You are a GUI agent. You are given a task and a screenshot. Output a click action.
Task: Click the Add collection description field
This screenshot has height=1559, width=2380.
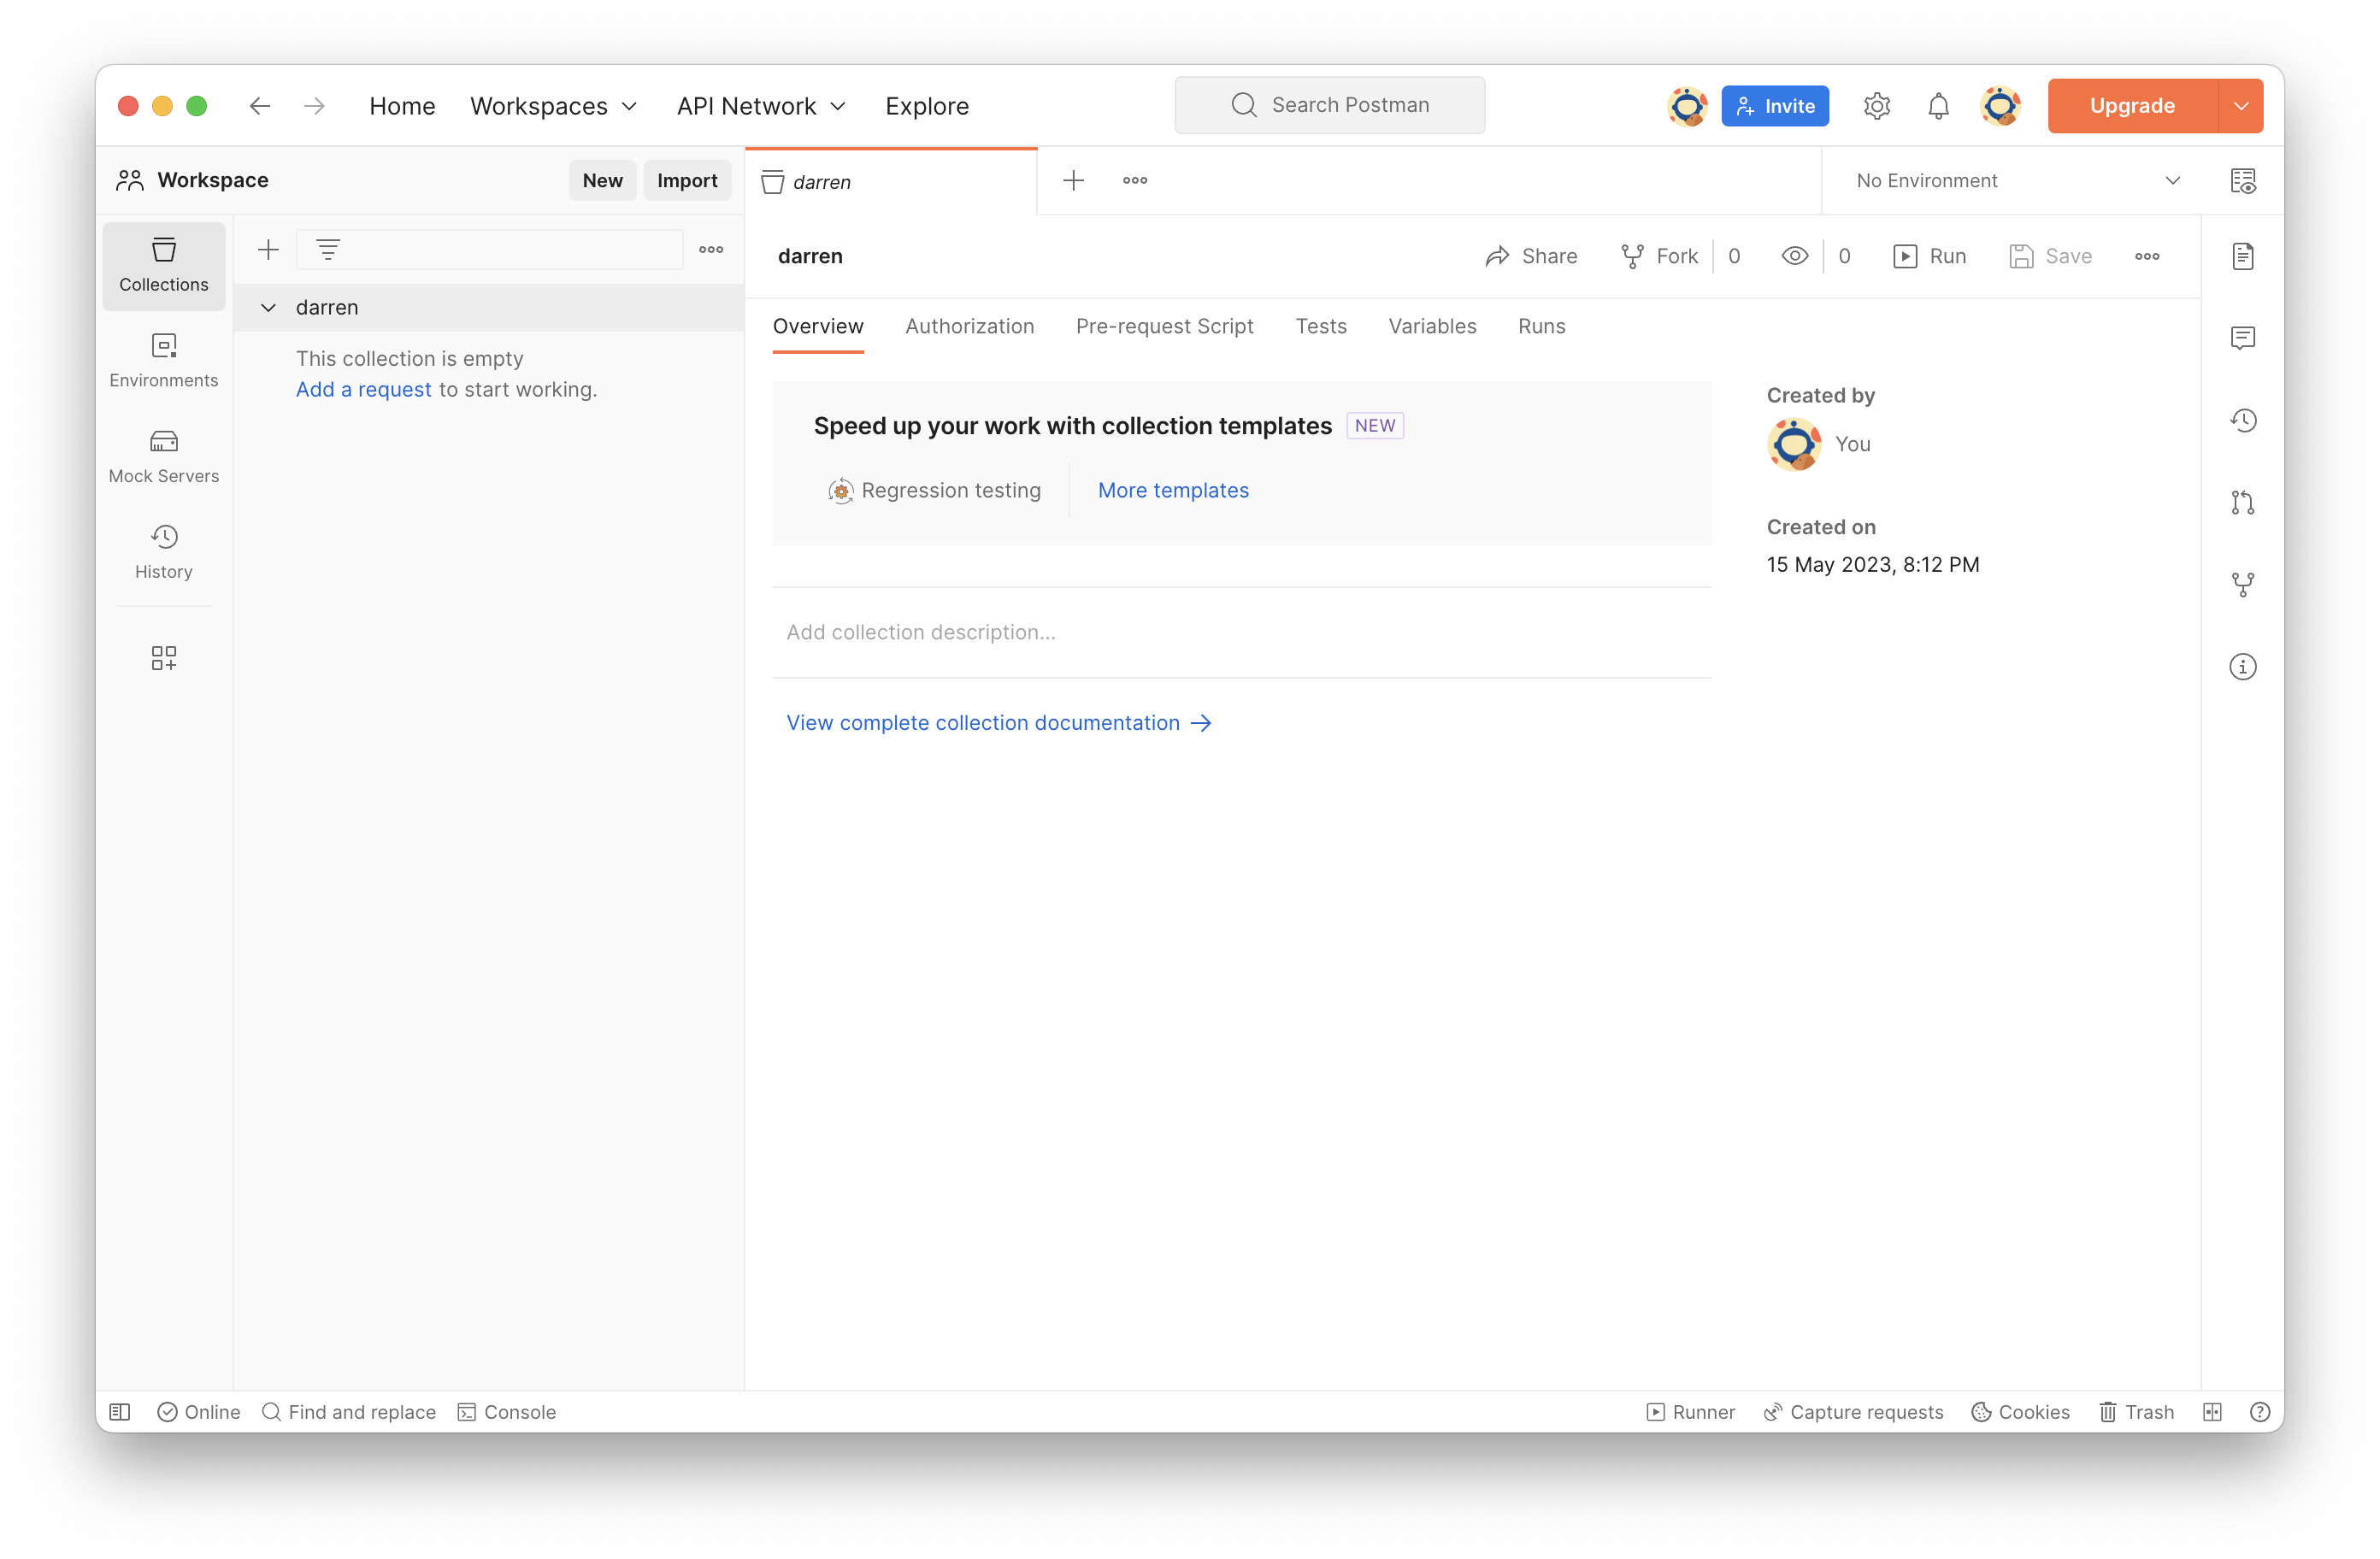[1240, 632]
